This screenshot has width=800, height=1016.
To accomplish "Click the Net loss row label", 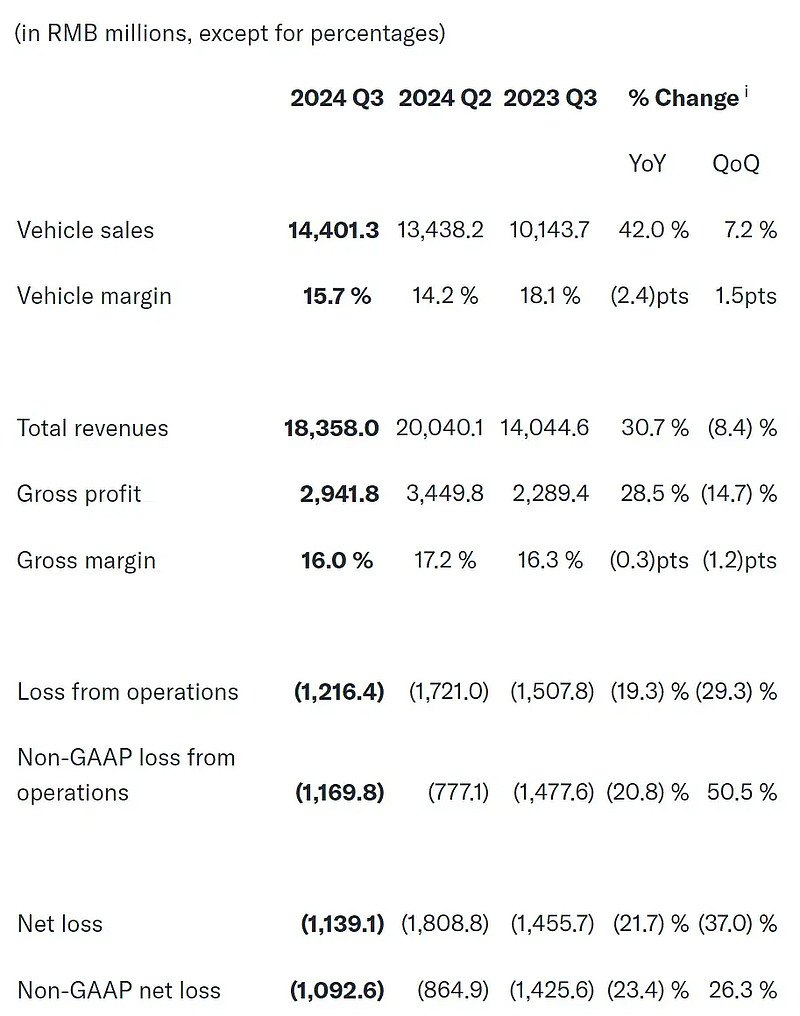I will tap(60, 925).
